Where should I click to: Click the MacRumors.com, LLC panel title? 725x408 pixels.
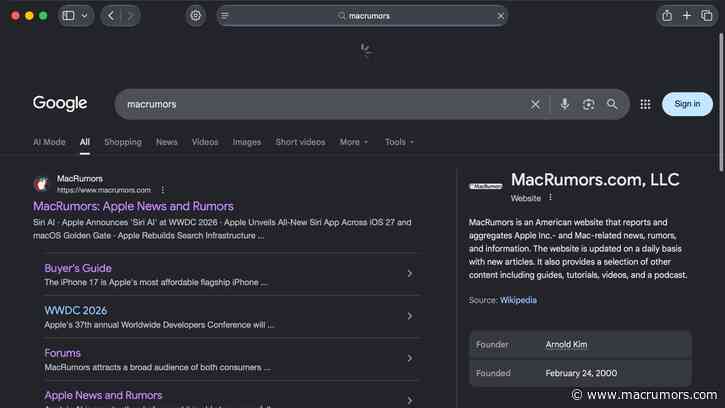click(x=595, y=179)
